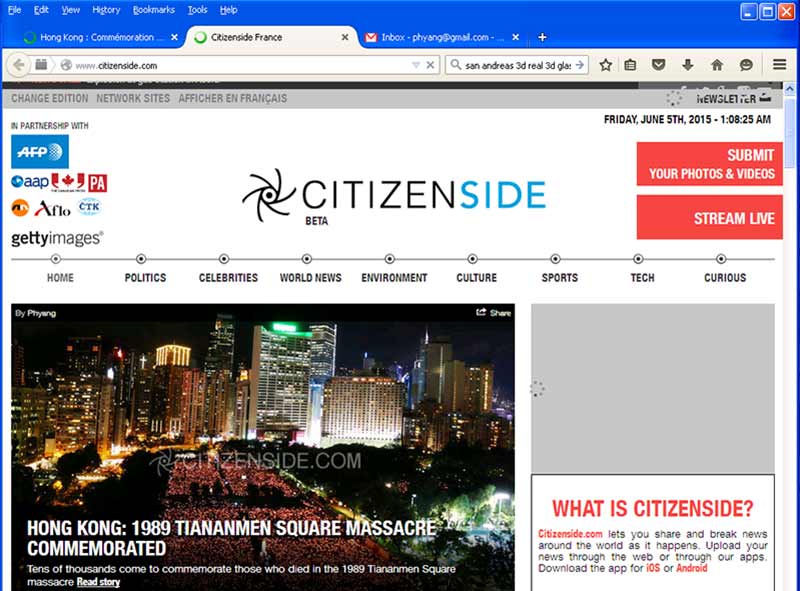Open the NETWORK SITES menu

pyautogui.click(x=133, y=98)
